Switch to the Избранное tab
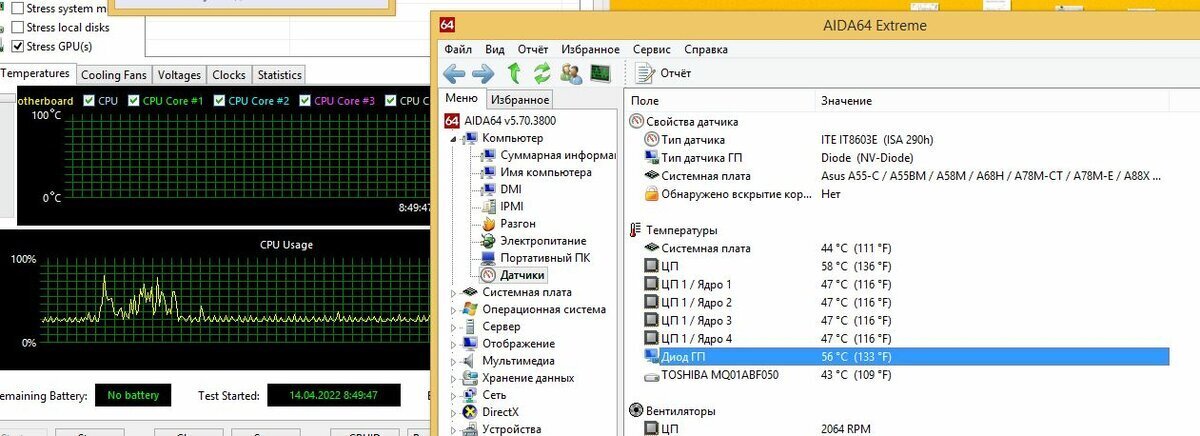This screenshot has width=1200, height=436. pos(520,99)
